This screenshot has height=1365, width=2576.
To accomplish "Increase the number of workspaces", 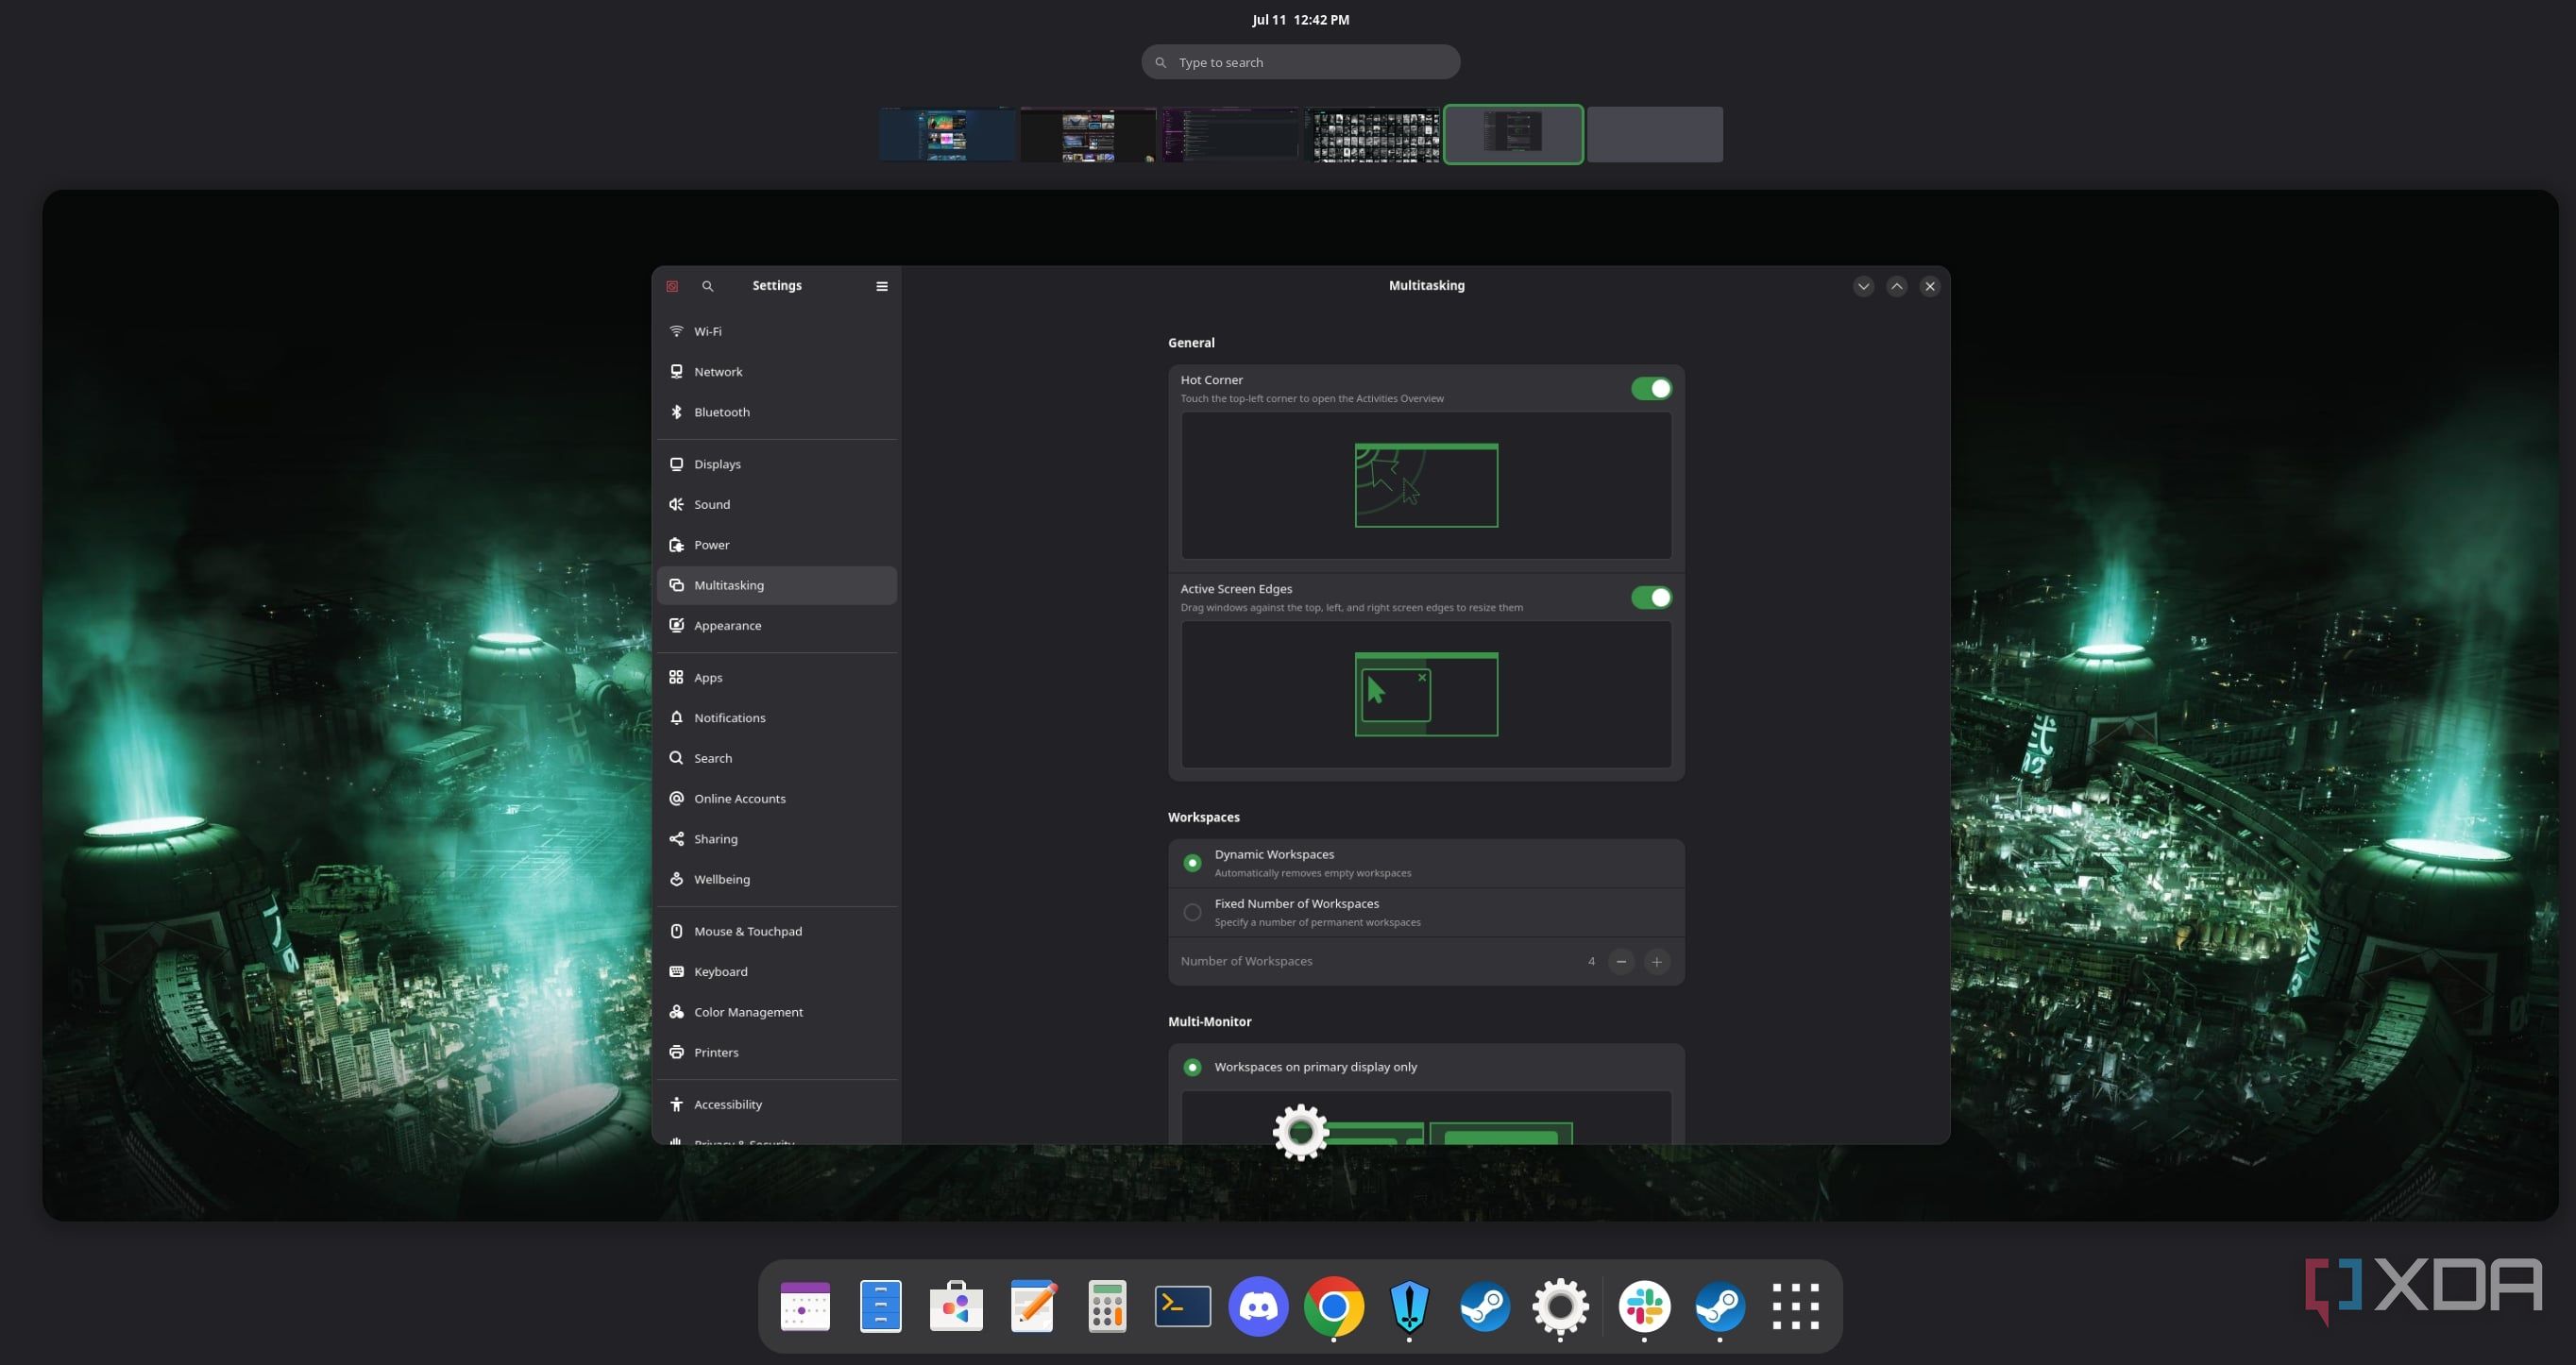I will [1657, 961].
